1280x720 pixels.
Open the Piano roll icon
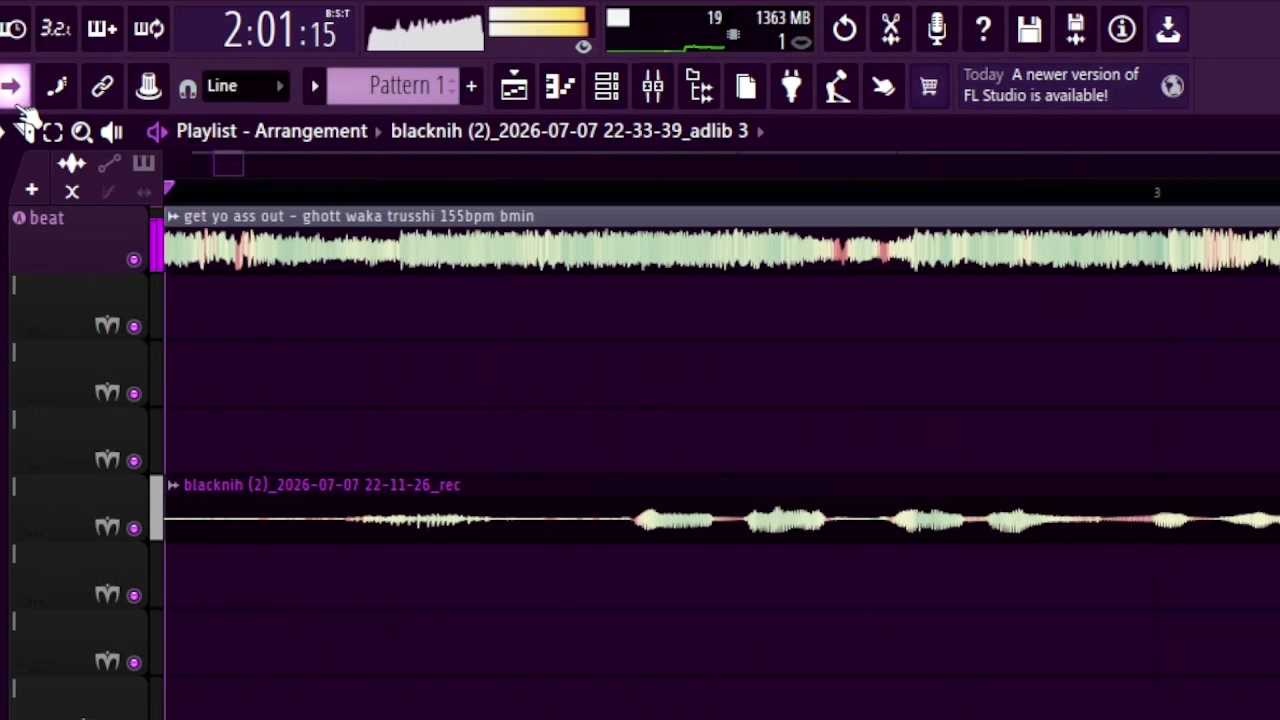click(x=560, y=87)
